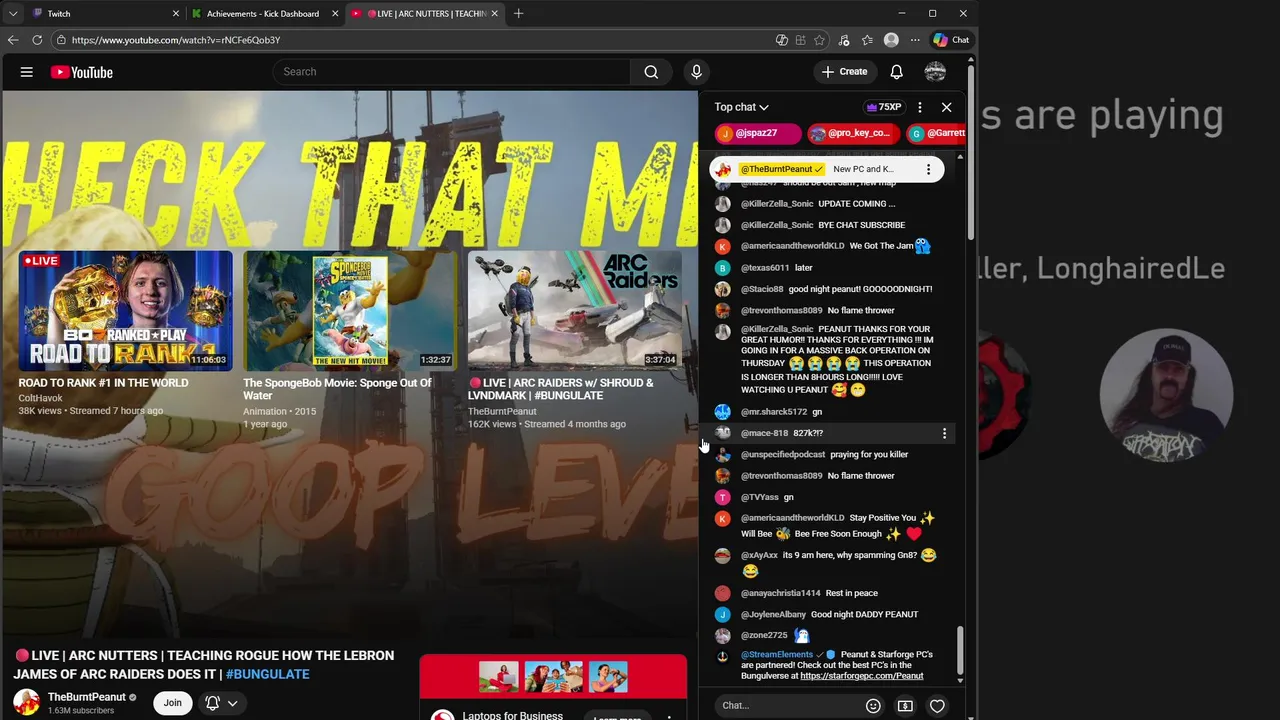Open a new browser tab
The width and height of the screenshot is (1280, 720).
point(518,14)
